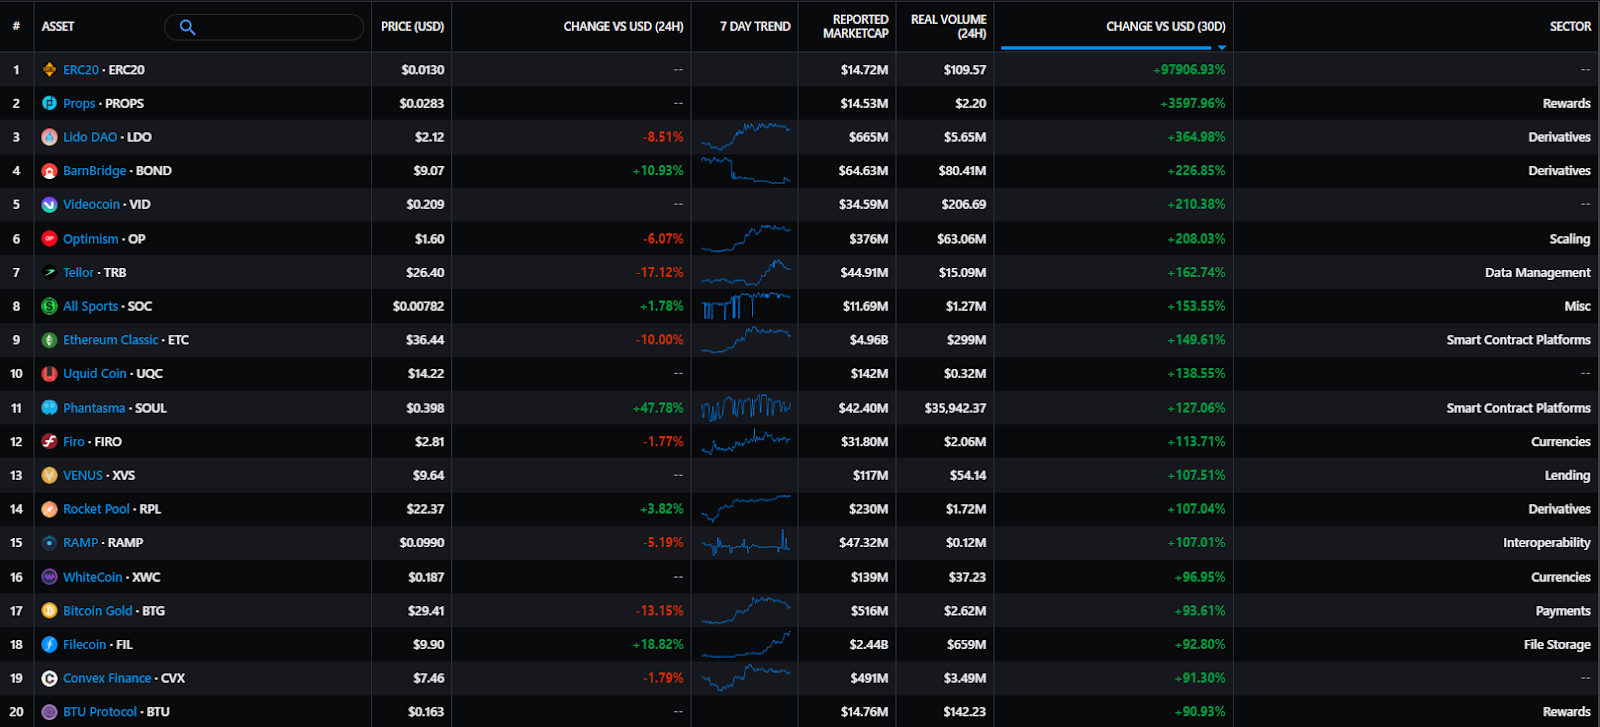Click the magnifier search icon
Image resolution: width=1600 pixels, height=727 pixels.
187,27
